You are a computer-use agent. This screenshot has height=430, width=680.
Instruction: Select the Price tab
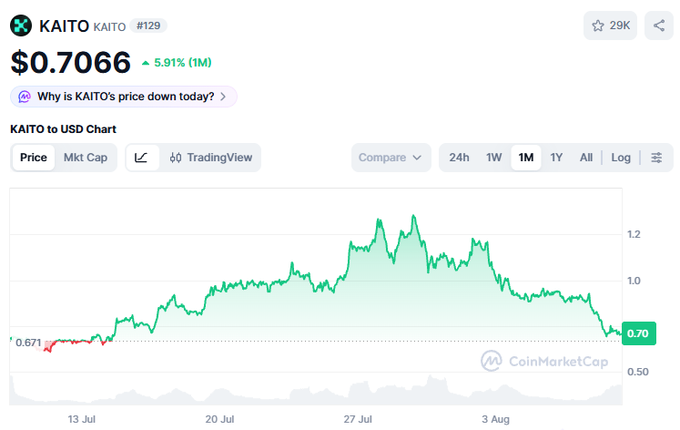click(x=33, y=157)
